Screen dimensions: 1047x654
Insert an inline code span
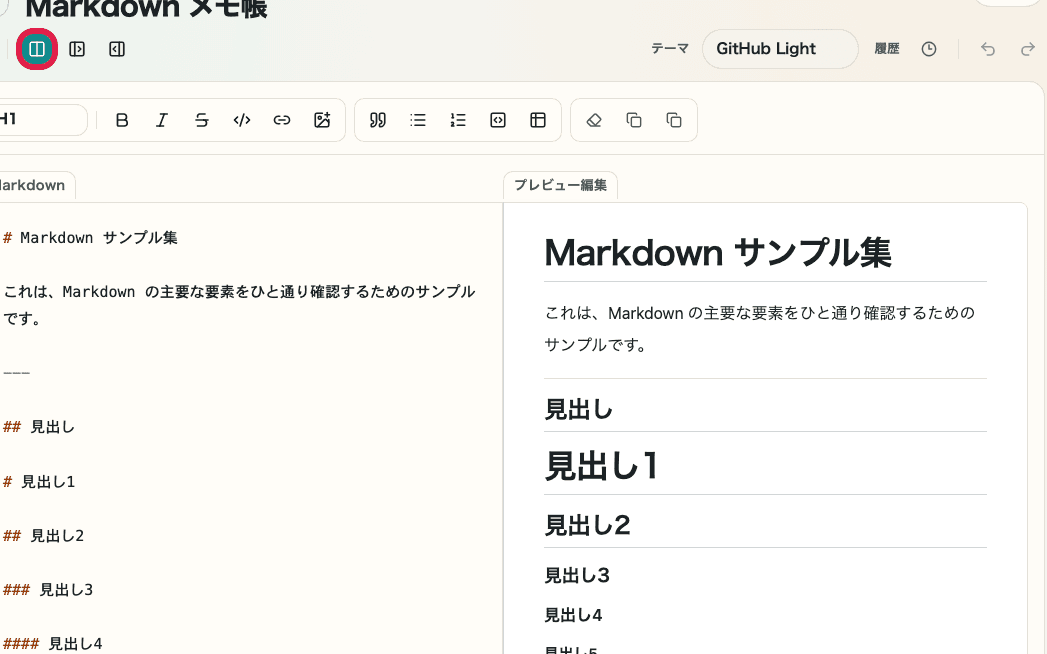(242, 120)
